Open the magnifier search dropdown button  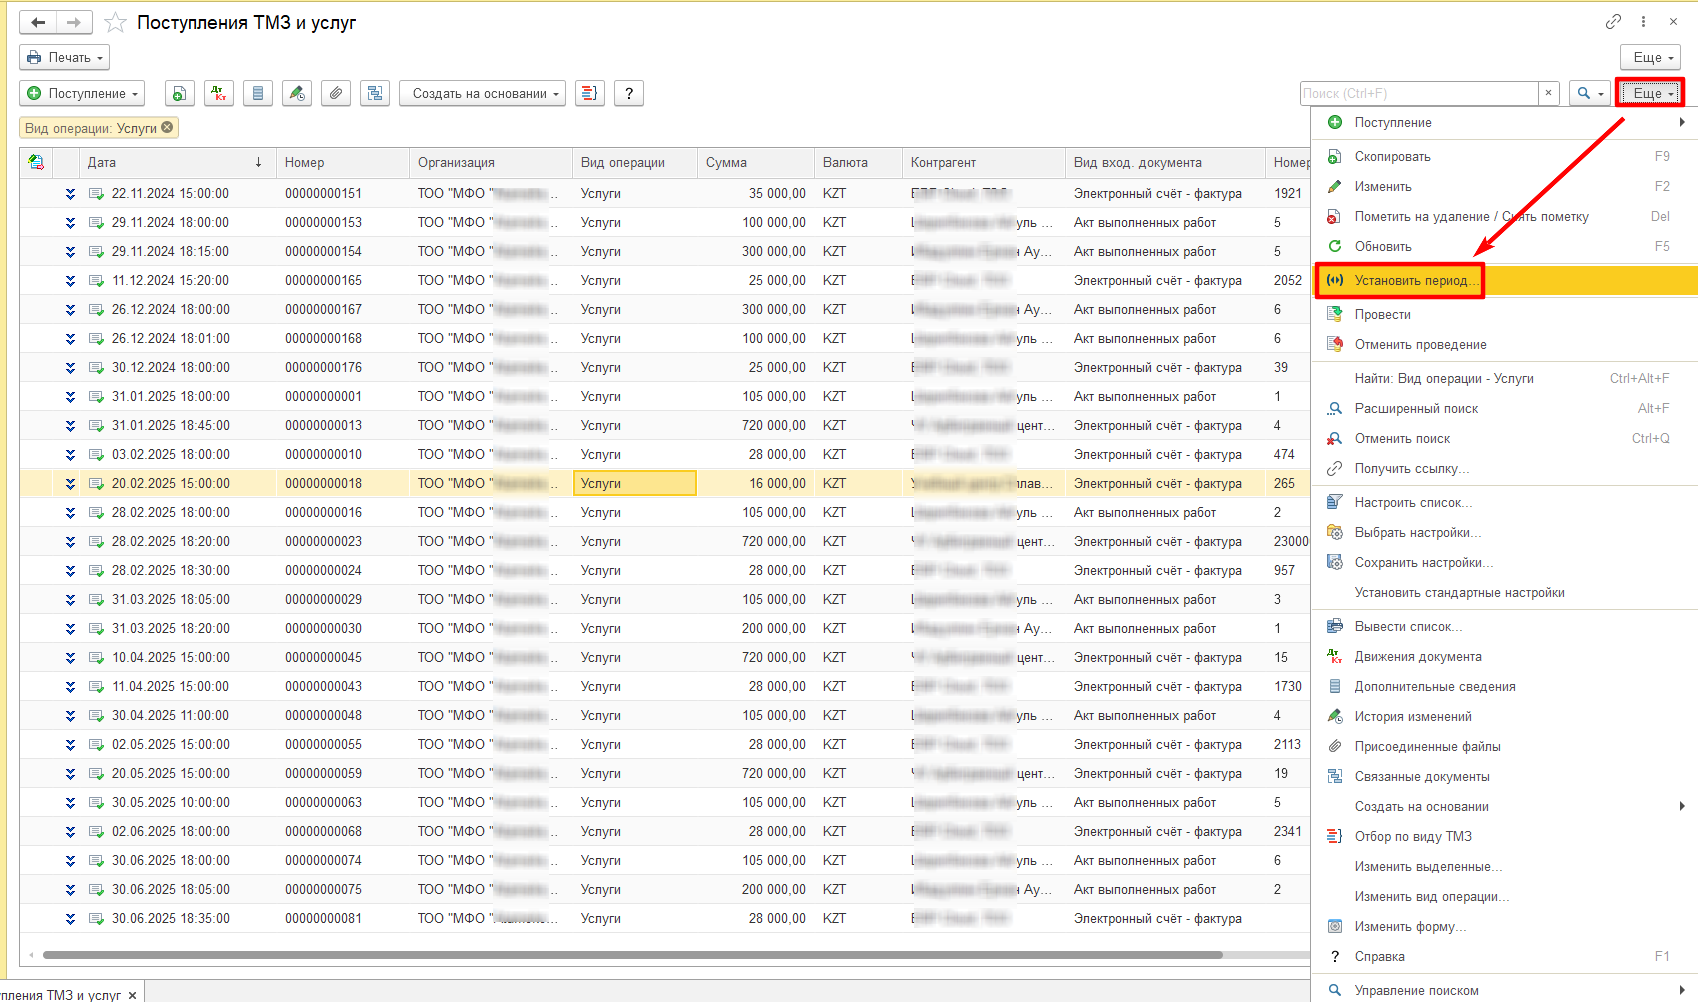click(x=1589, y=93)
